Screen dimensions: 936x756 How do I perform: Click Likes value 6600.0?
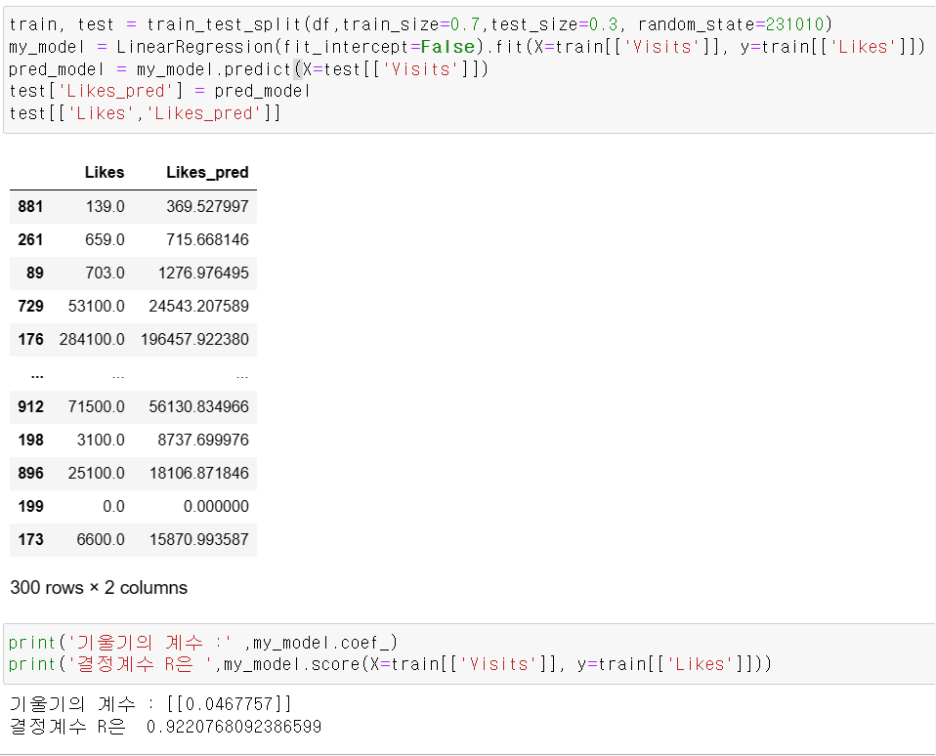[x=100, y=540]
